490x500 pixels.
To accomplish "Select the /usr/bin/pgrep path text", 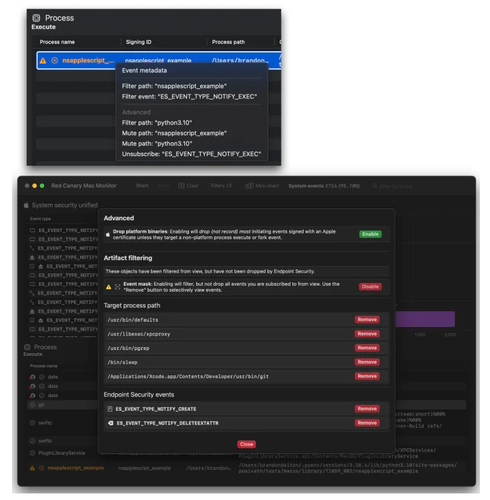I will click(128, 348).
